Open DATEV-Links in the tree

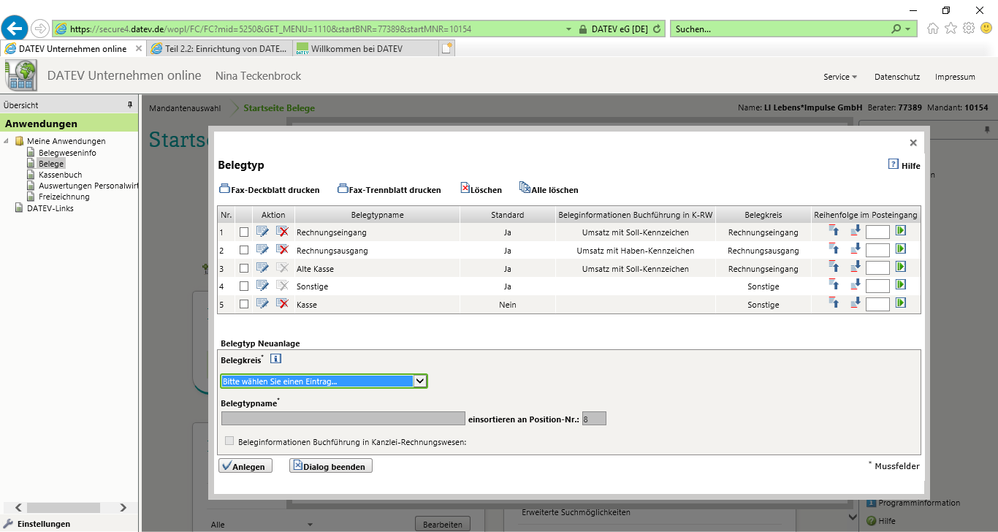coord(50,208)
